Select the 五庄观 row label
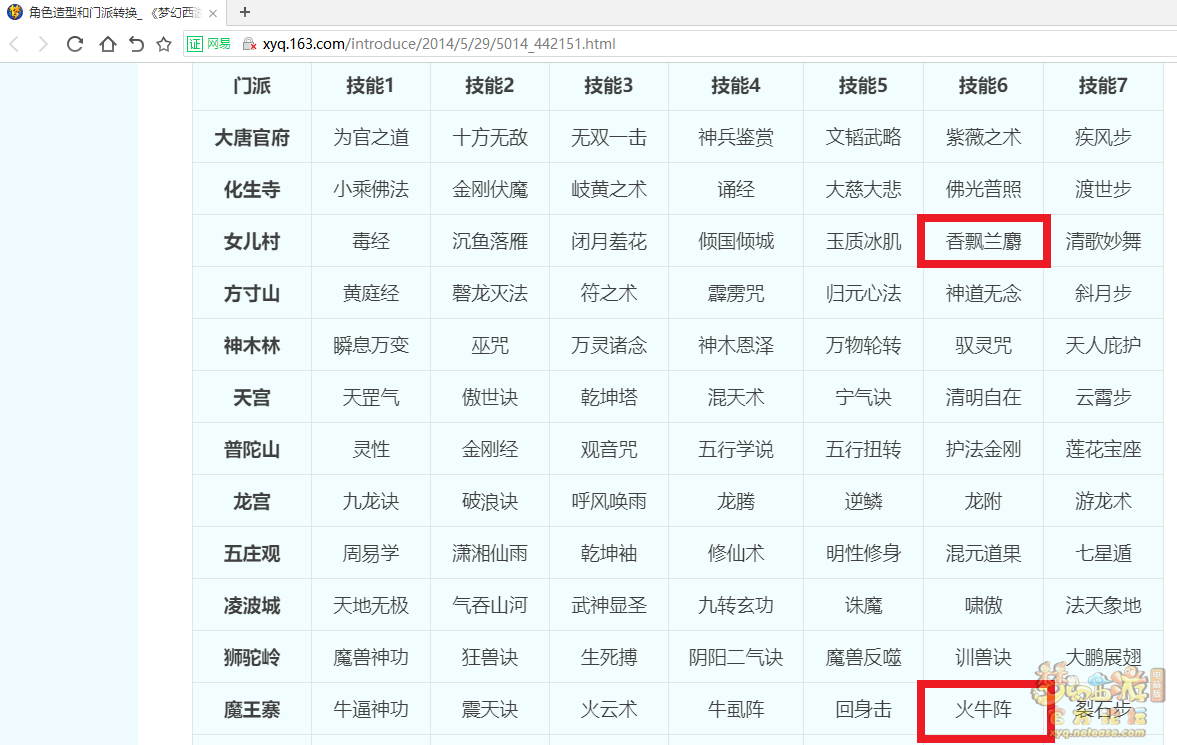 [x=252, y=553]
